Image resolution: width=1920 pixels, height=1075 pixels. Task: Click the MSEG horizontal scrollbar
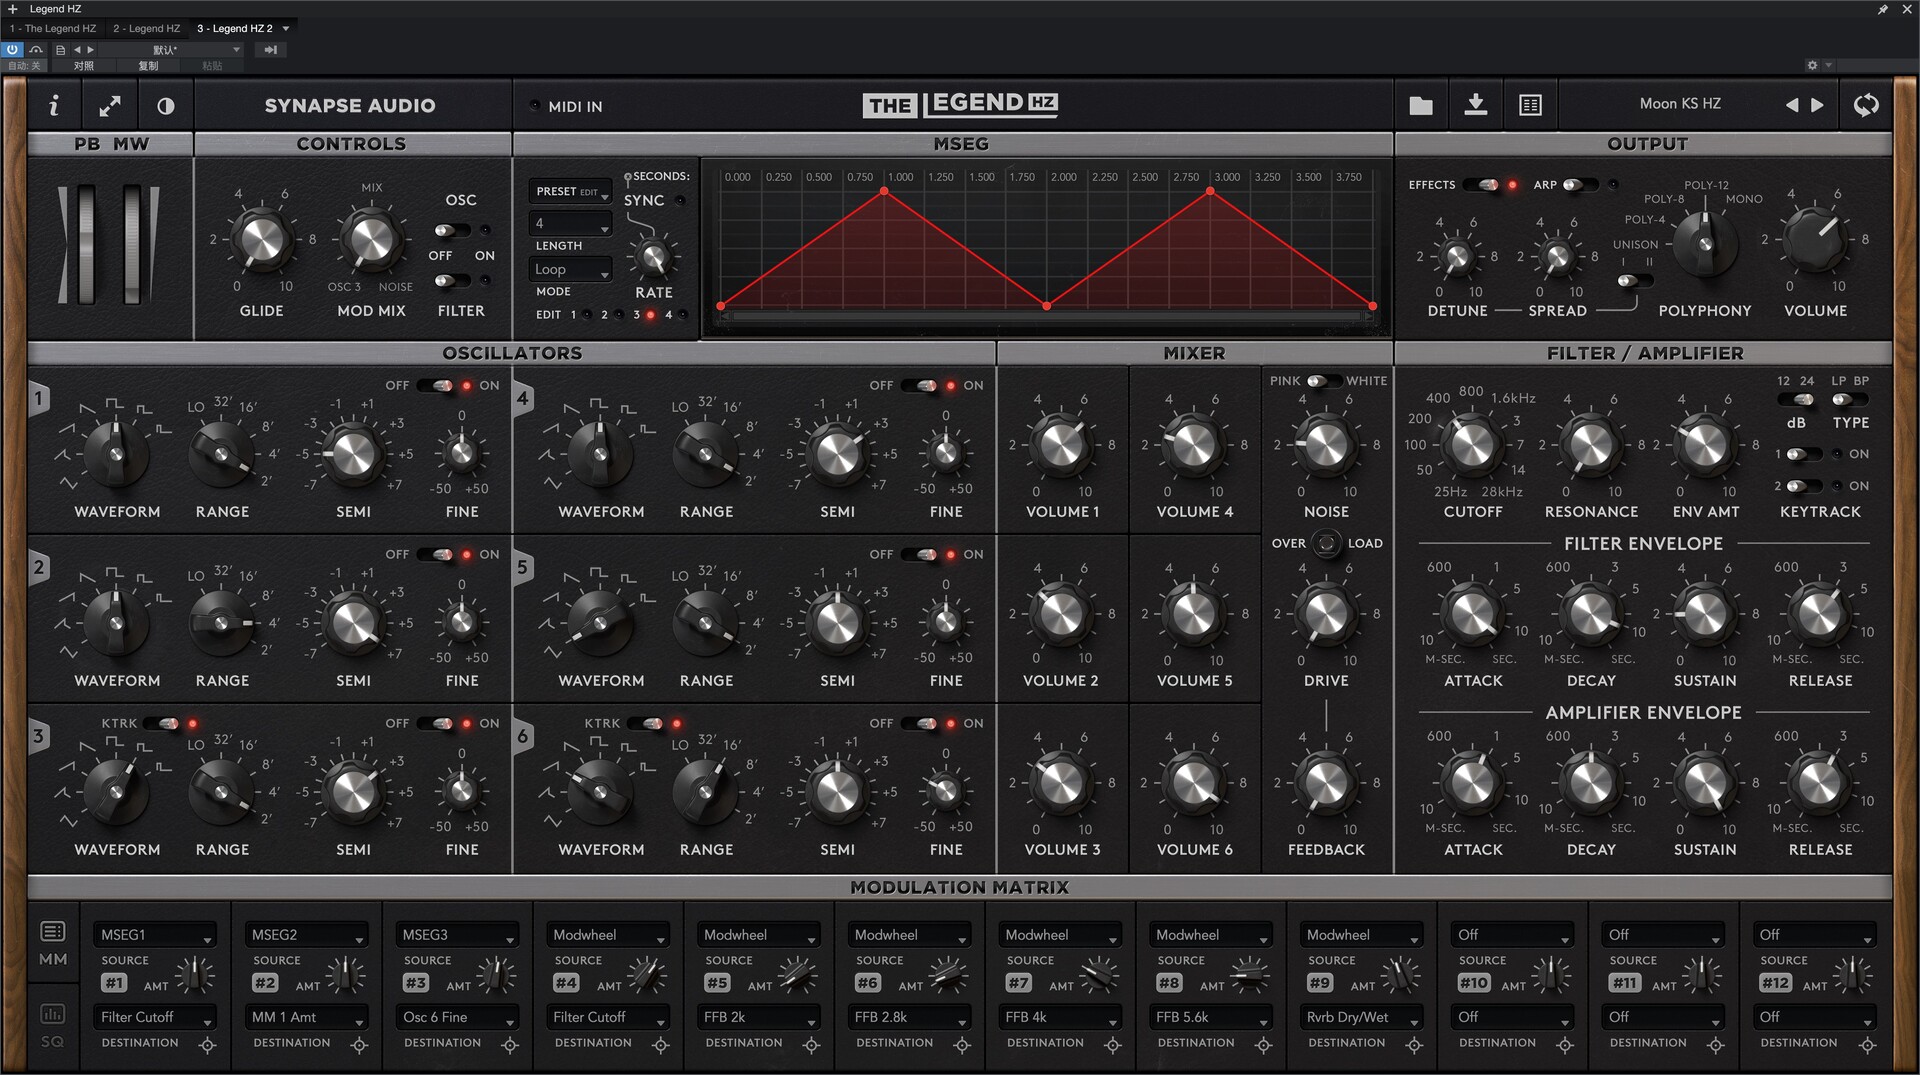click(1046, 316)
